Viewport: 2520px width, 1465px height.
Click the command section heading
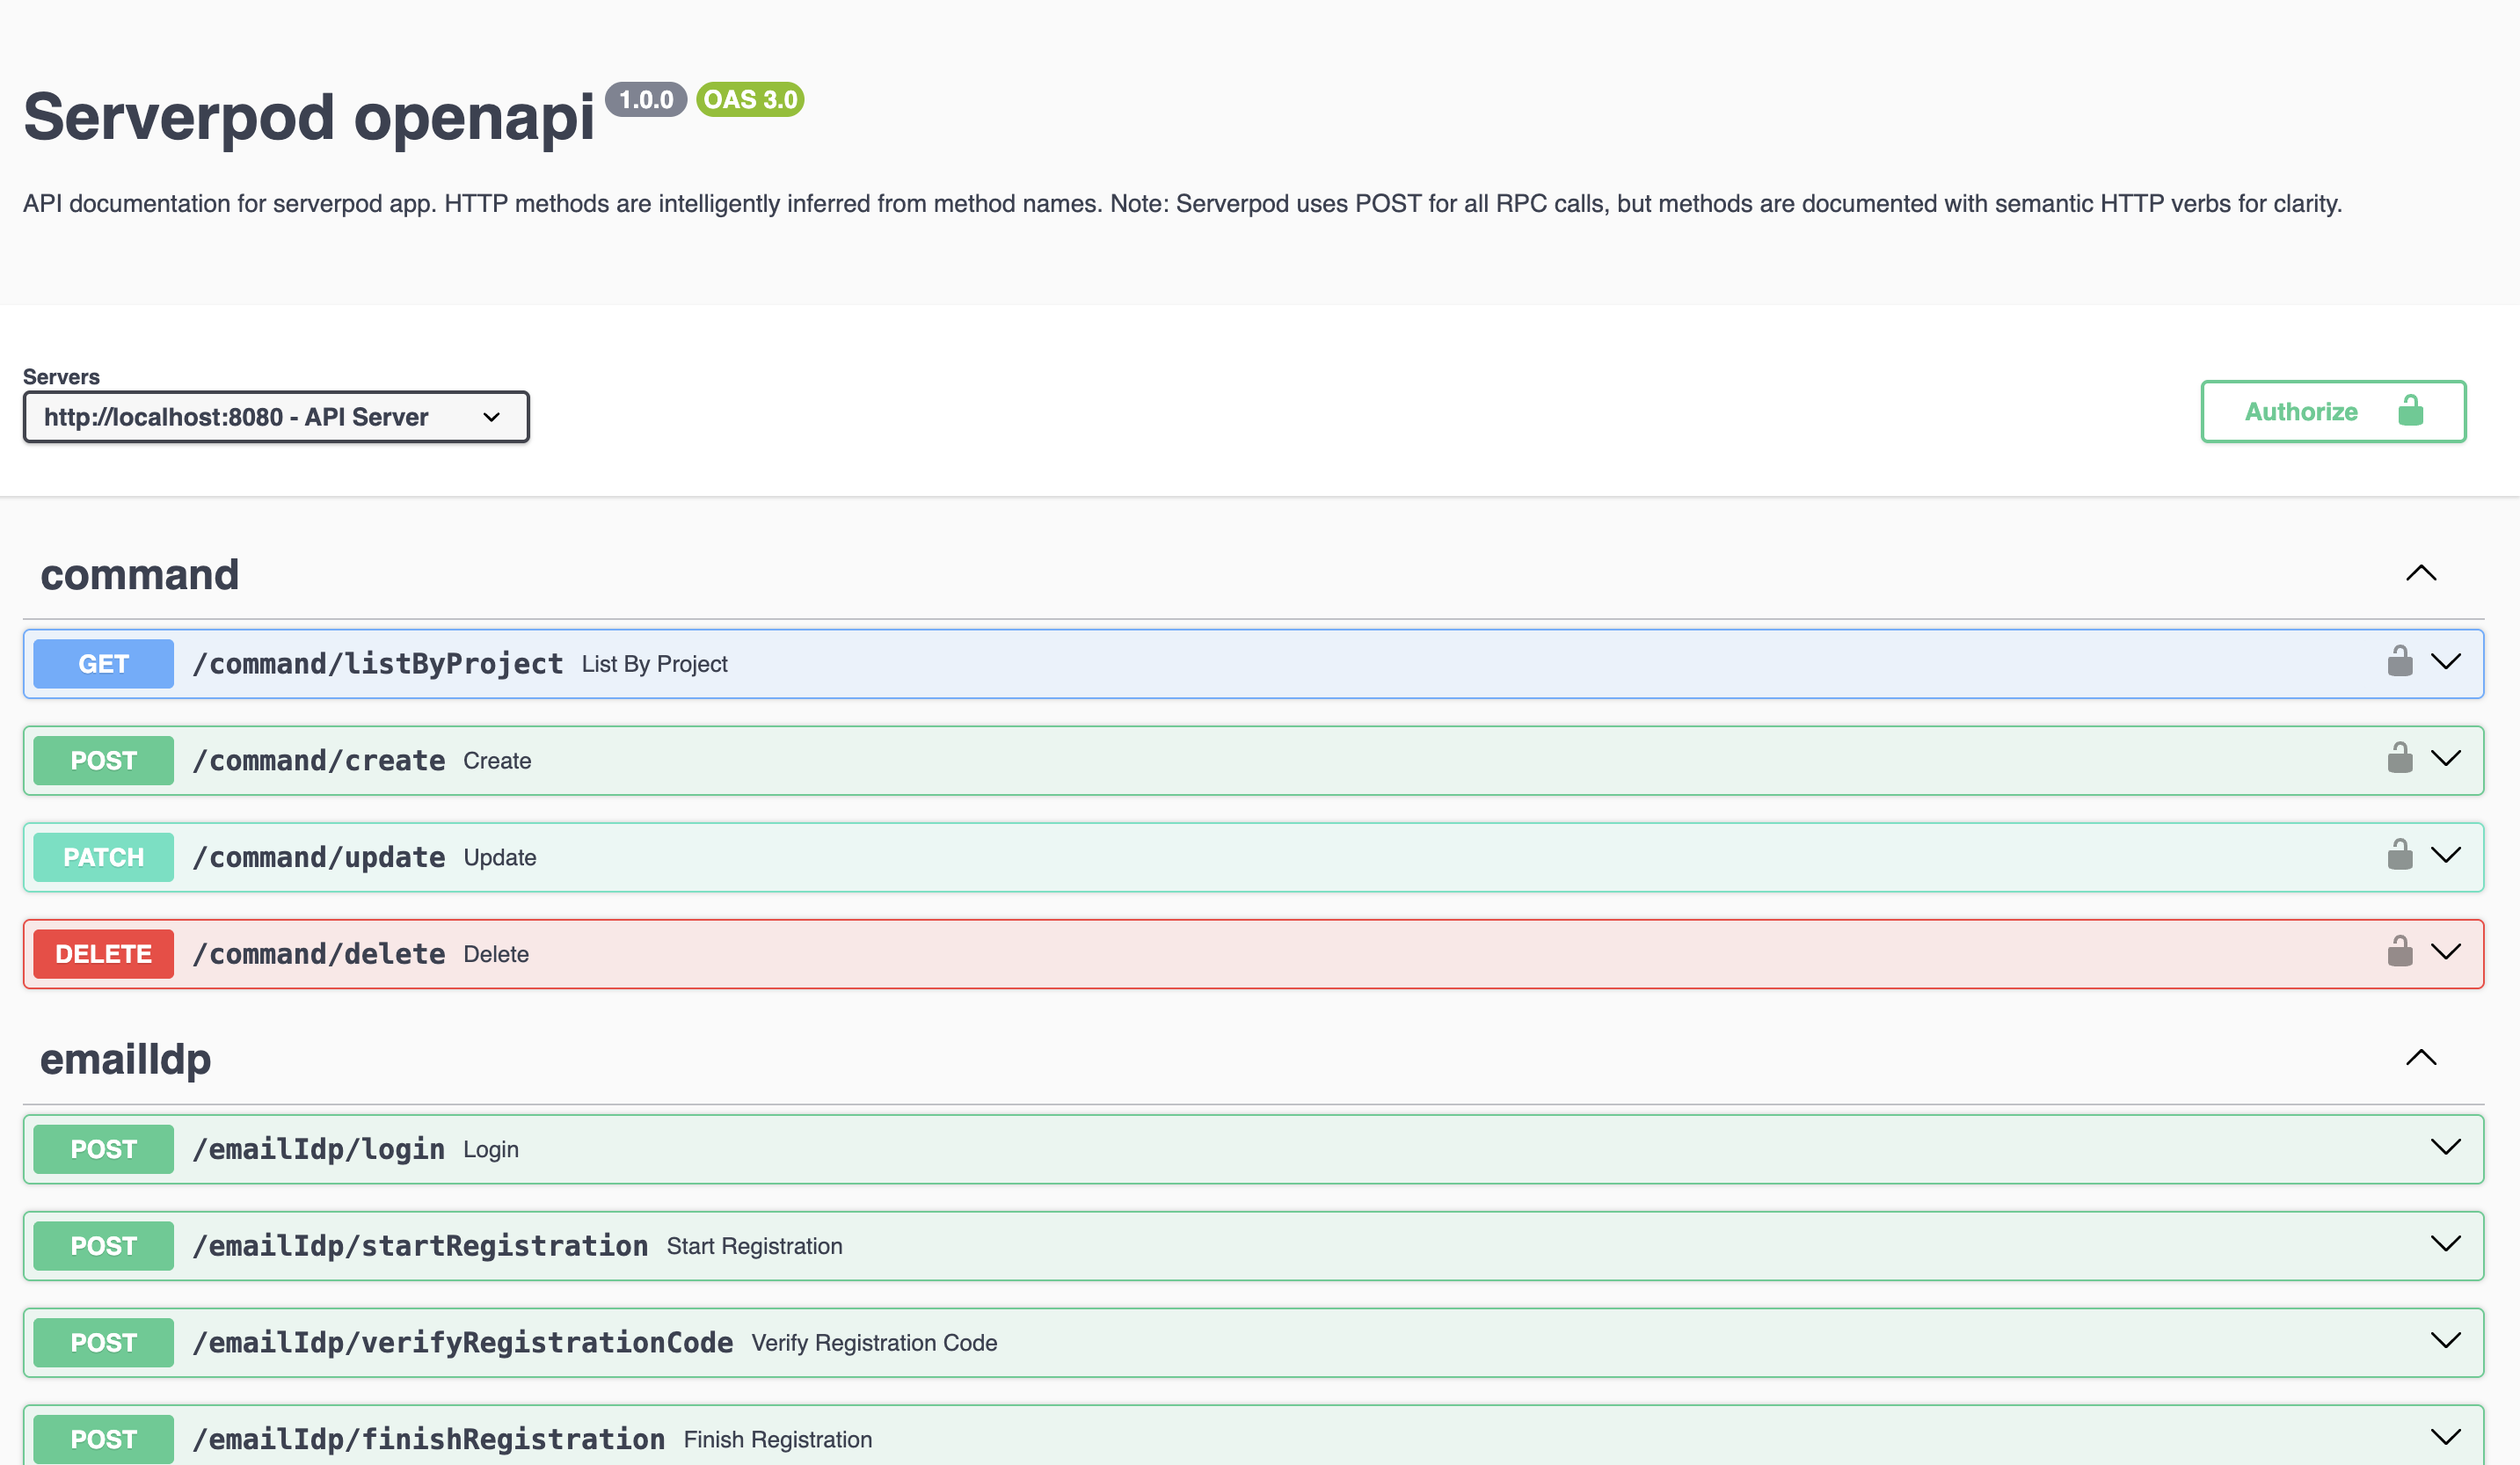pyautogui.click(x=140, y=575)
